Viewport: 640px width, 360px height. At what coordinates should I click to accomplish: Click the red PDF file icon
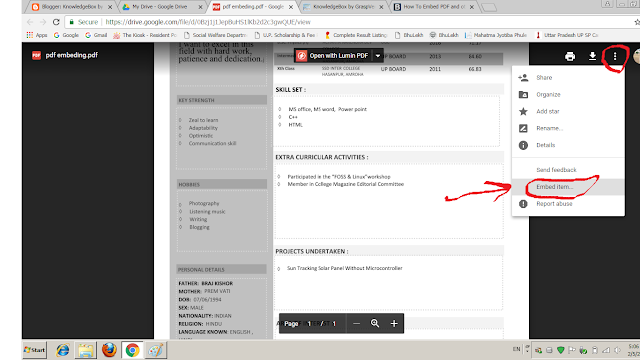[36, 55]
